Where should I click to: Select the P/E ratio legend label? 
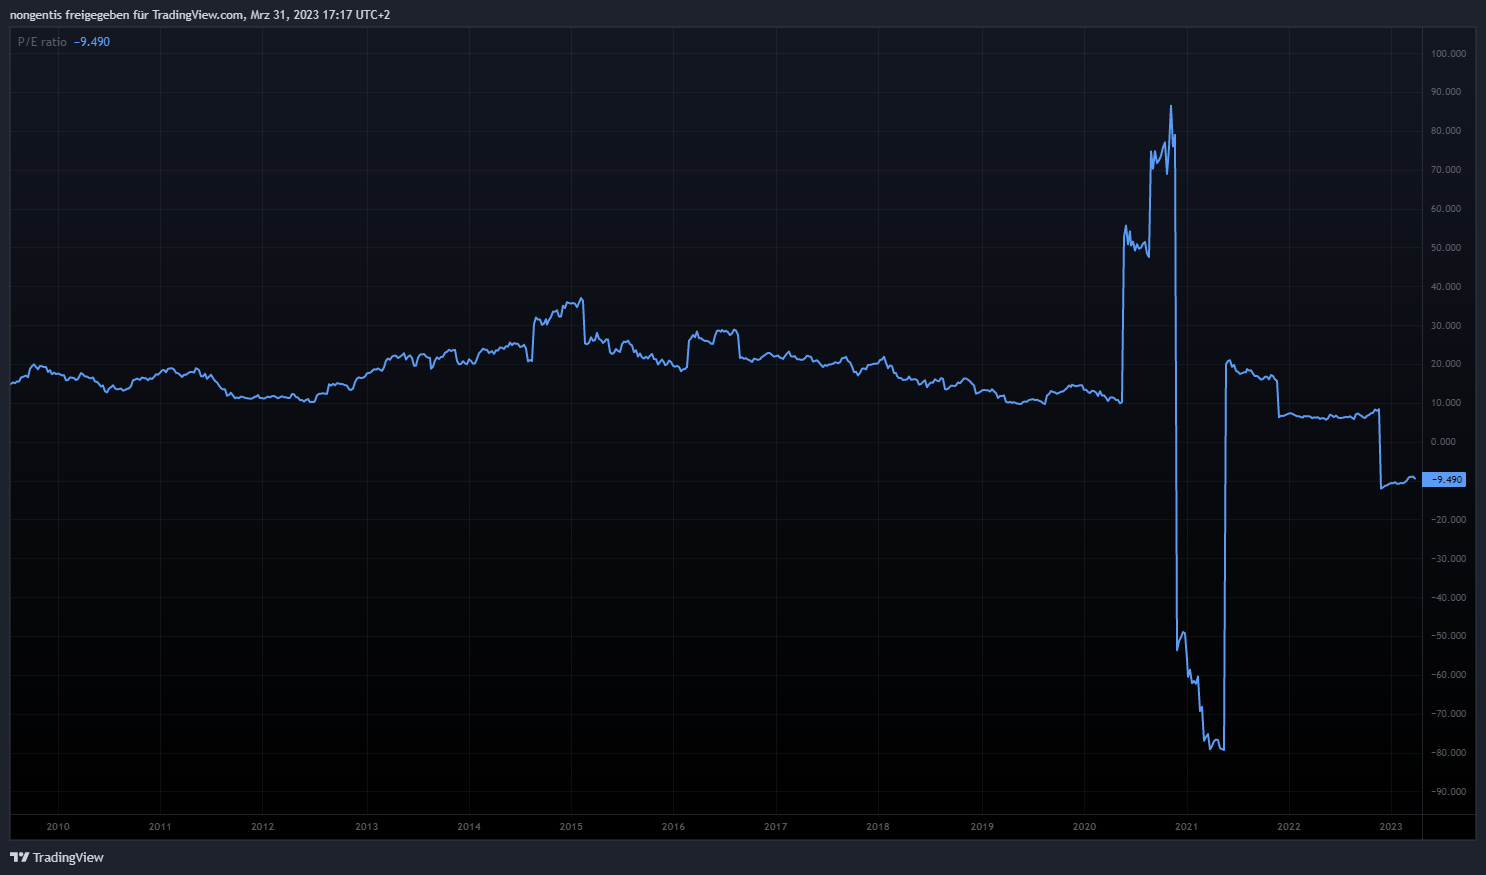pyautogui.click(x=42, y=42)
